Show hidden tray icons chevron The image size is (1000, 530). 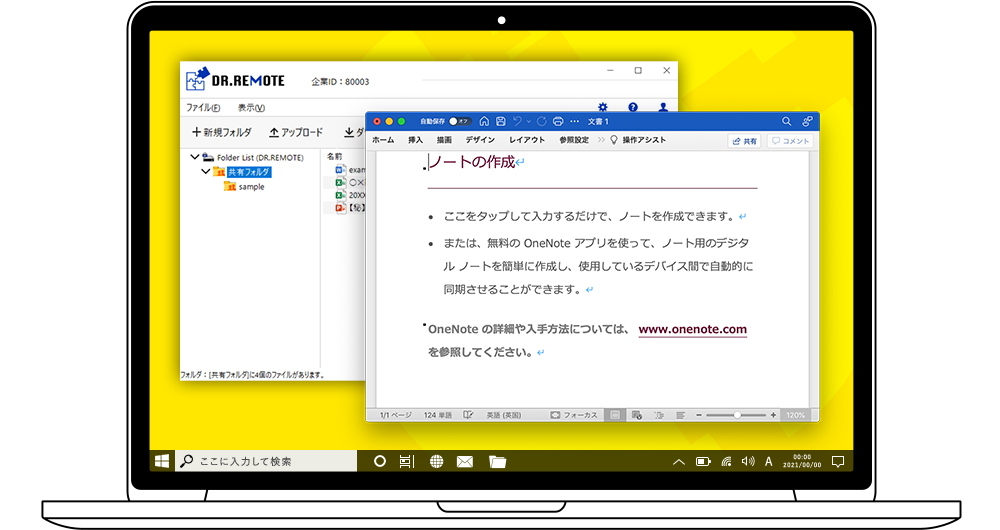tap(679, 462)
